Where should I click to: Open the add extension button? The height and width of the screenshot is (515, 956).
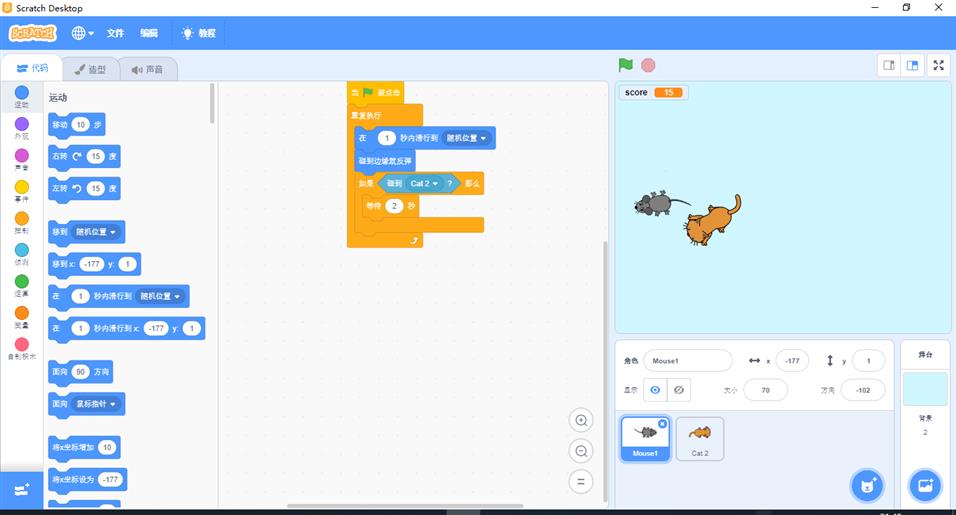[x=21, y=490]
